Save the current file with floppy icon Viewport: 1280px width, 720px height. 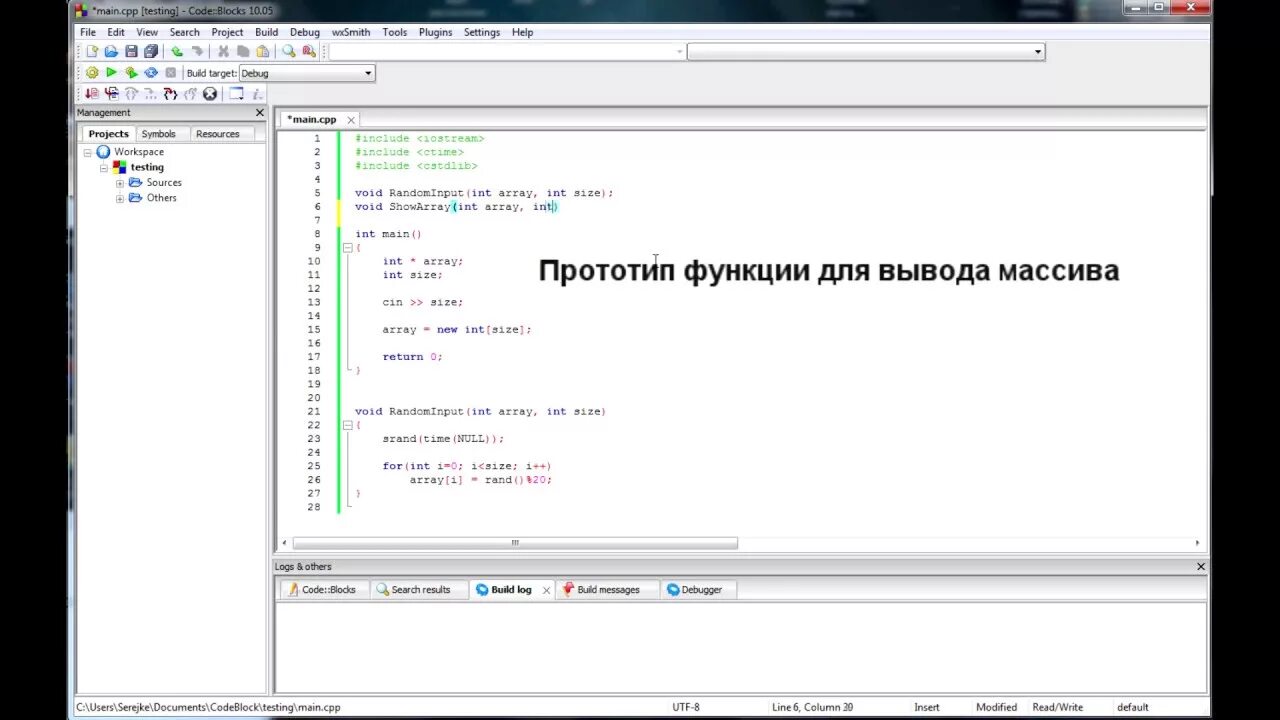pyautogui.click(x=131, y=51)
